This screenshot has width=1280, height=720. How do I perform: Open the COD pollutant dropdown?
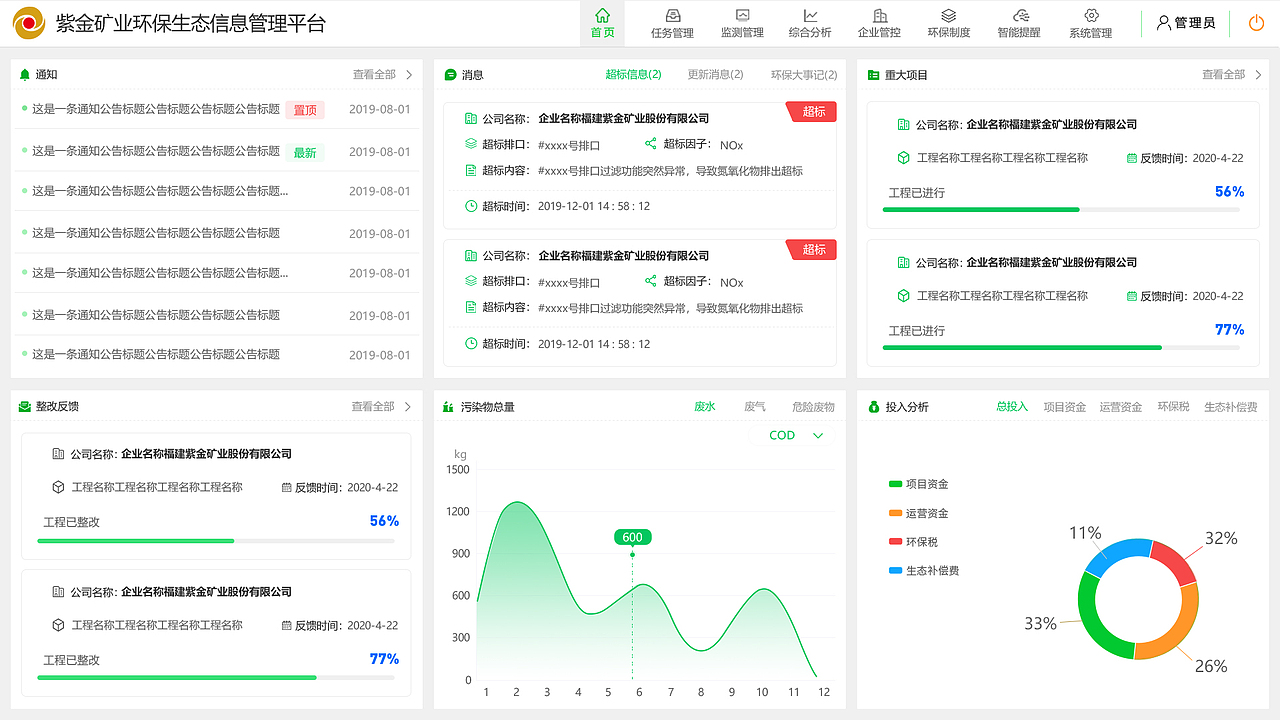tap(790, 435)
